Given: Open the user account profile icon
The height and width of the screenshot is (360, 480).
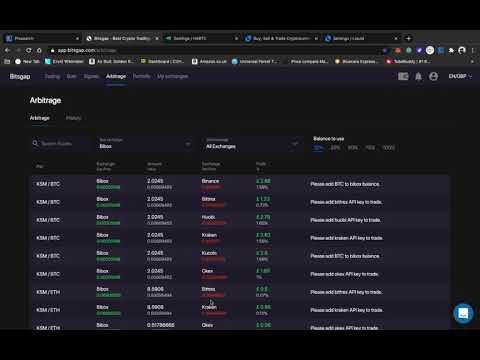Looking at the screenshot, I should (433, 77).
